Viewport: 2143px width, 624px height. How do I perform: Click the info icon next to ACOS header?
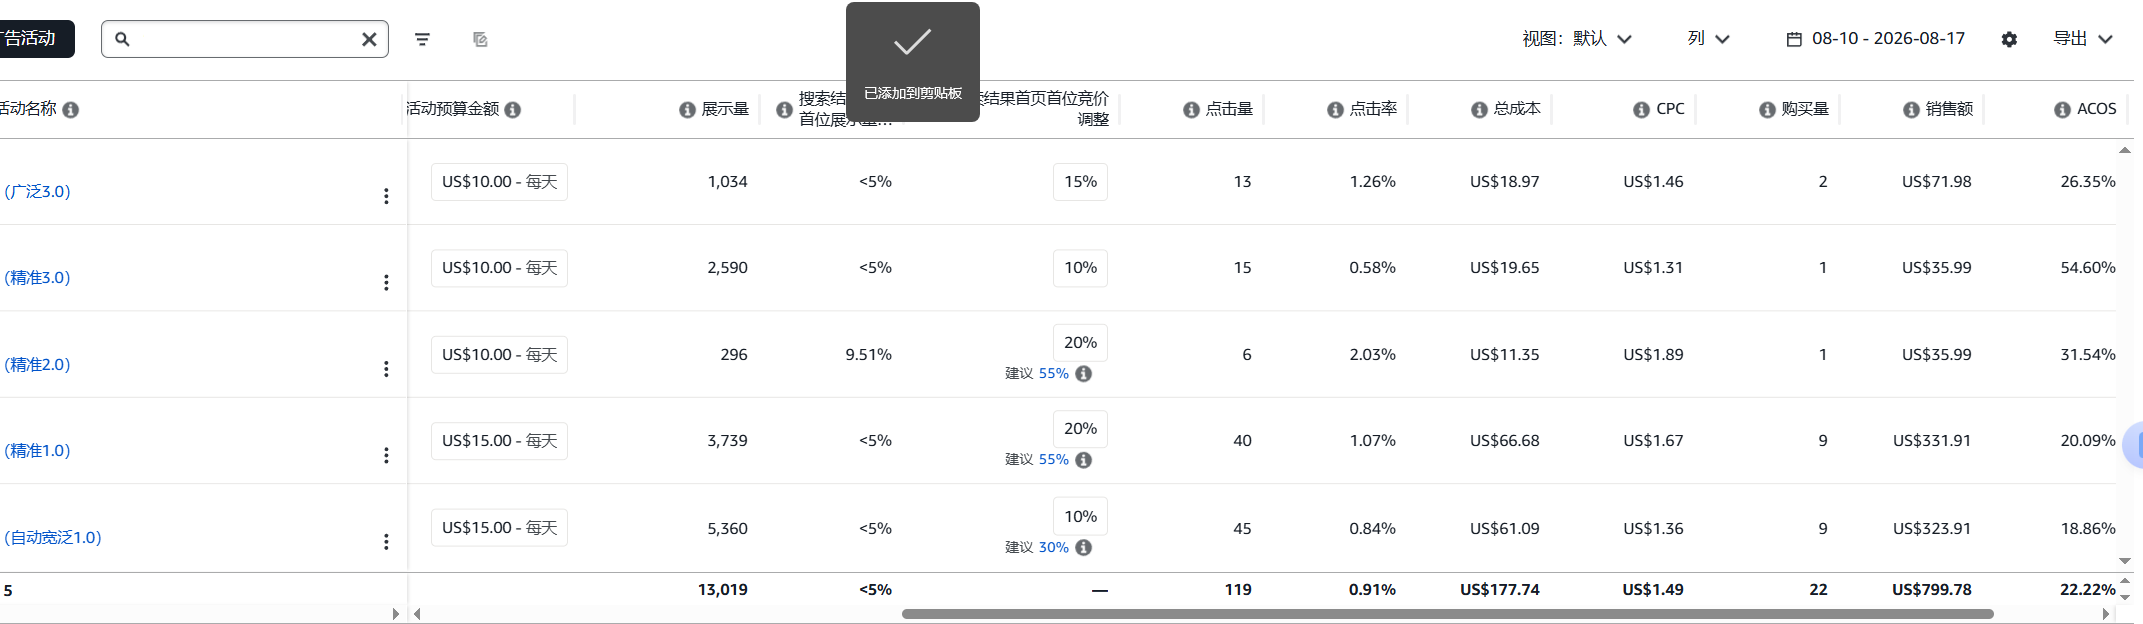click(x=2062, y=110)
